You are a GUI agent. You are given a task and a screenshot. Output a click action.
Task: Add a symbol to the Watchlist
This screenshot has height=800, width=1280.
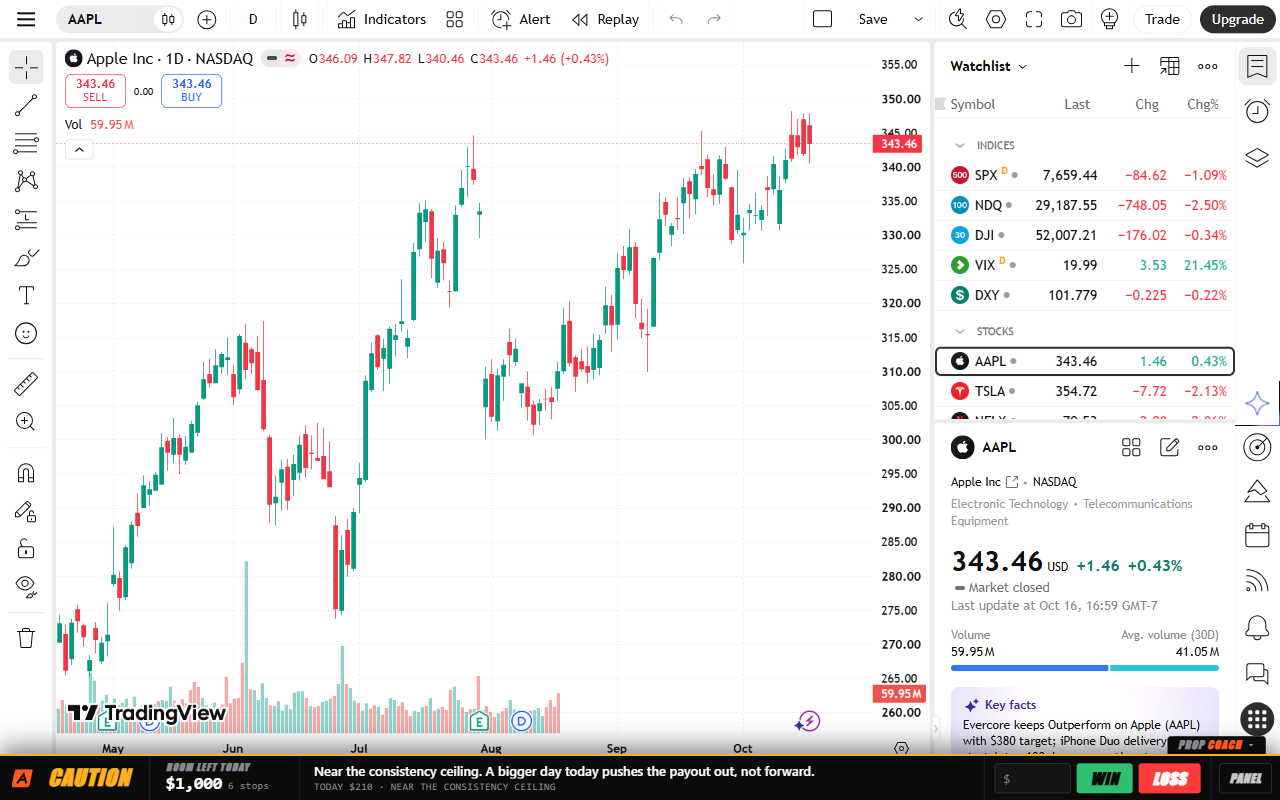(x=1131, y=66)
